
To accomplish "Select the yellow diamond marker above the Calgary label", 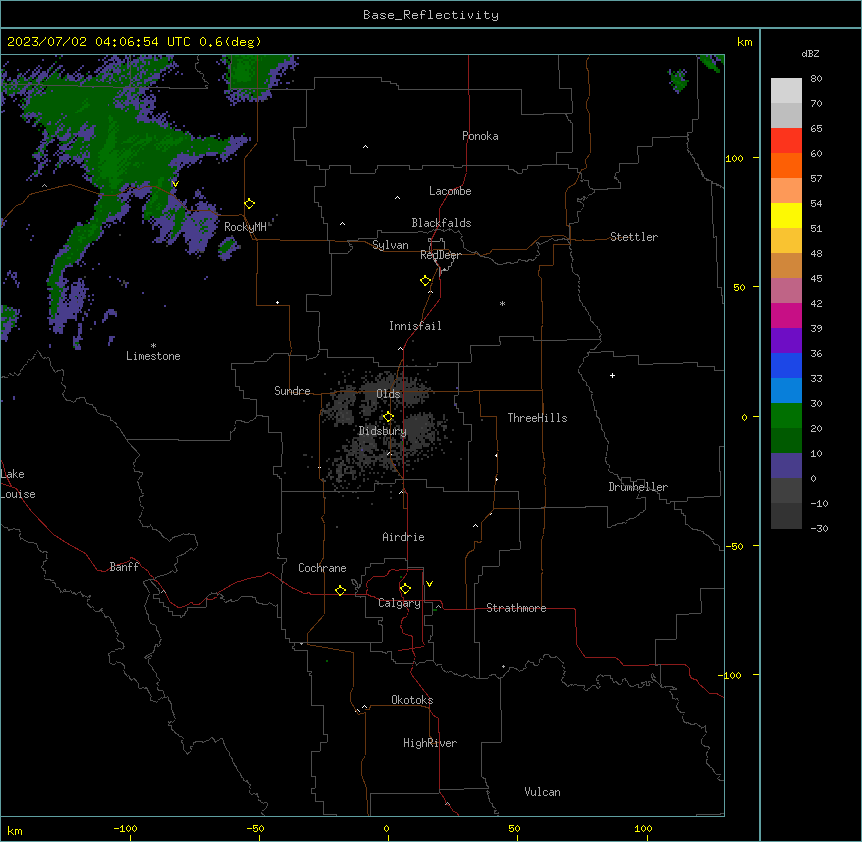I will [406, 589].
